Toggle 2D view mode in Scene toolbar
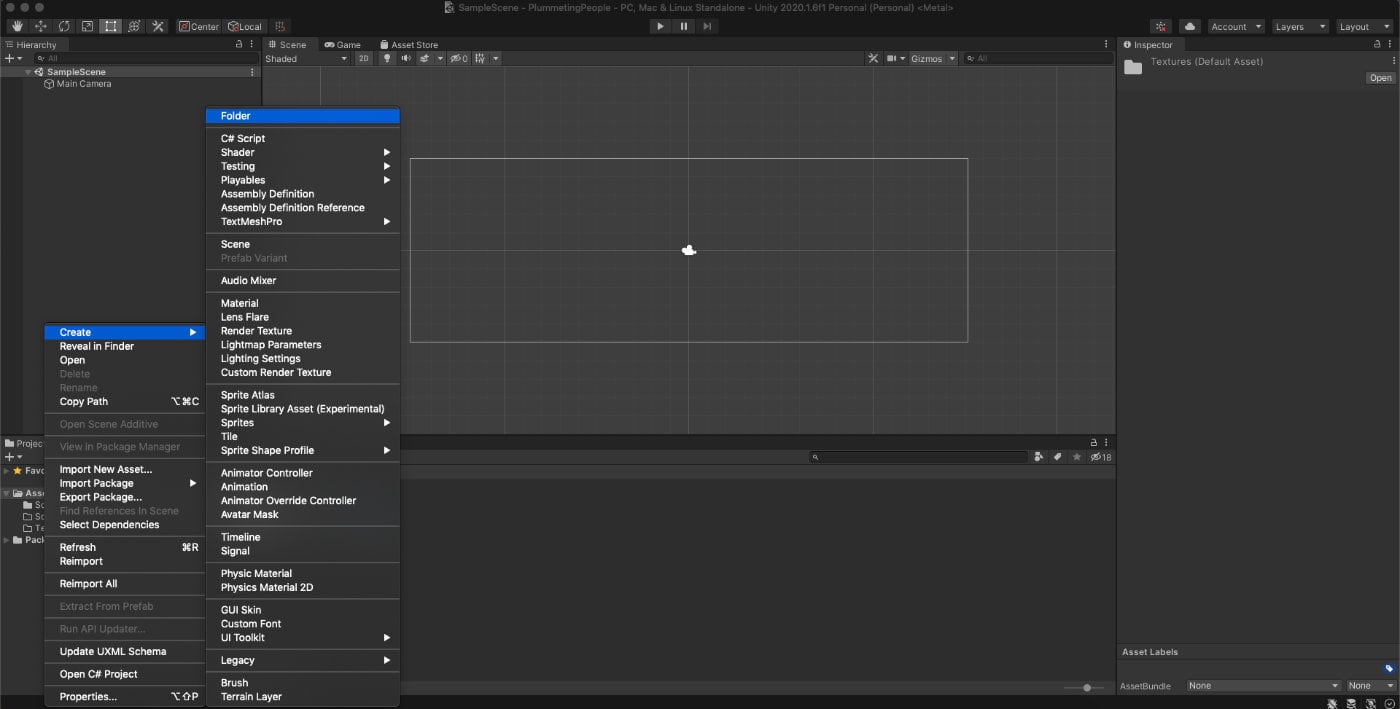 [364, 58]
